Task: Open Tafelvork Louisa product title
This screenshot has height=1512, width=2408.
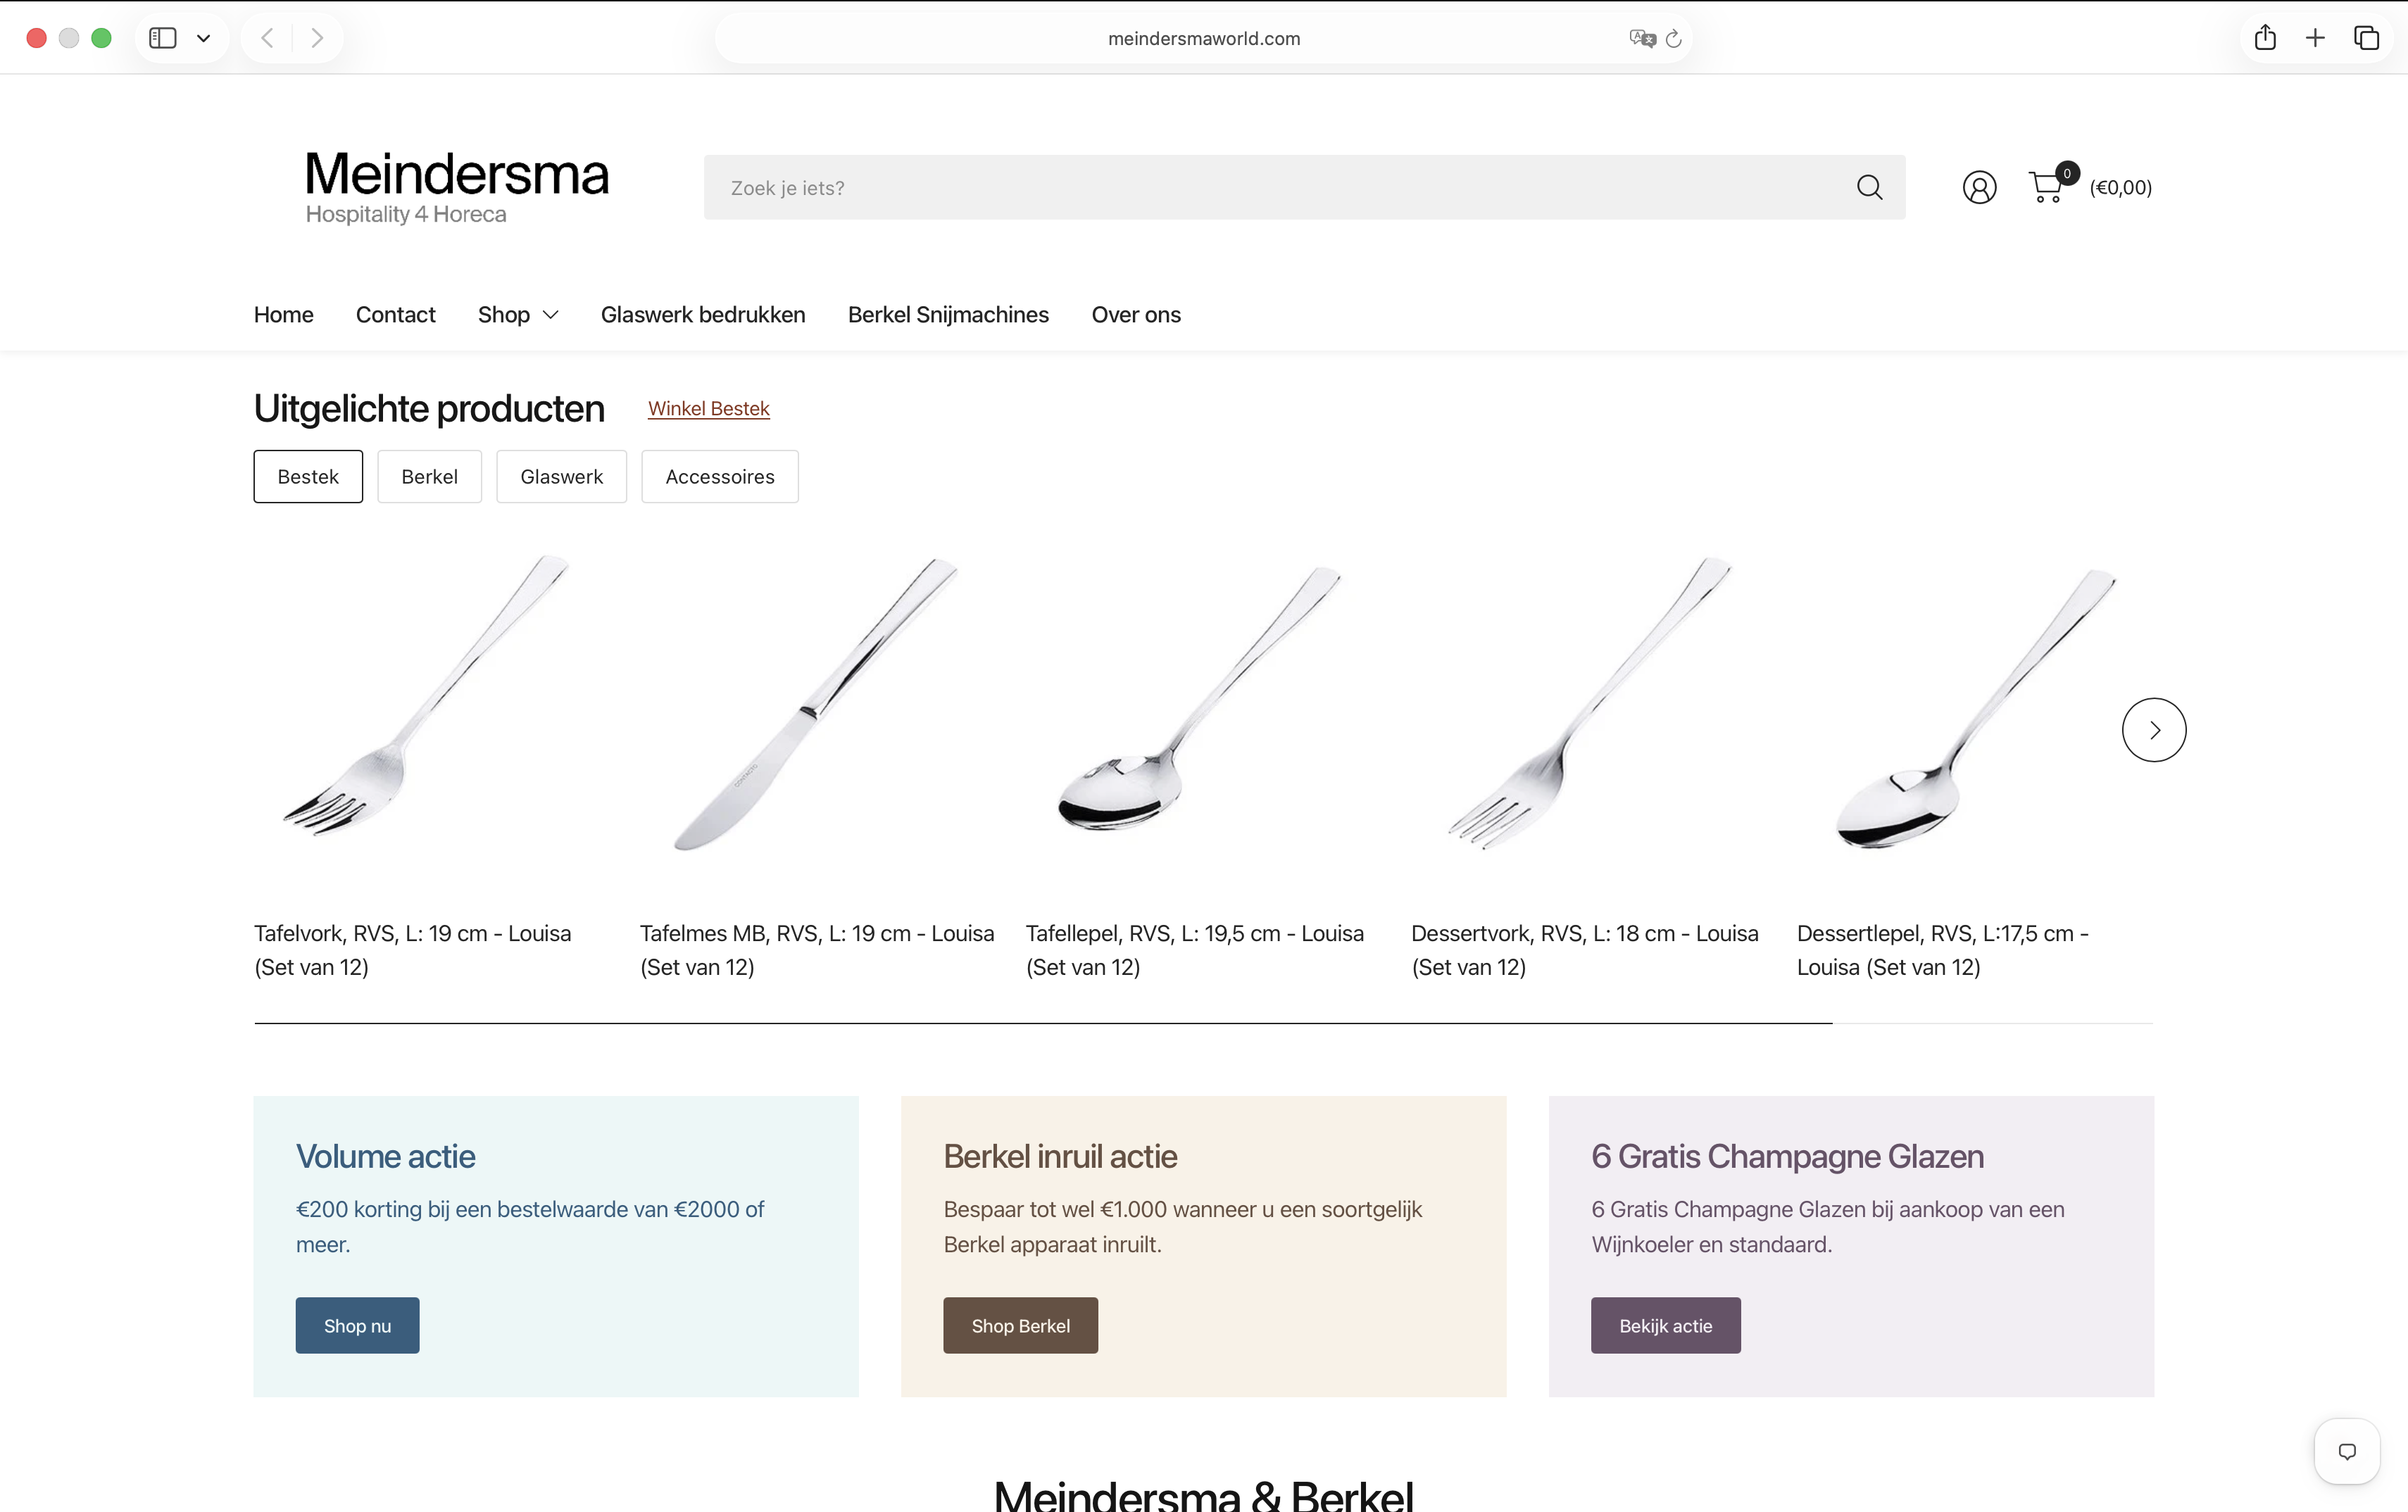Action: [x=413, y=950]
